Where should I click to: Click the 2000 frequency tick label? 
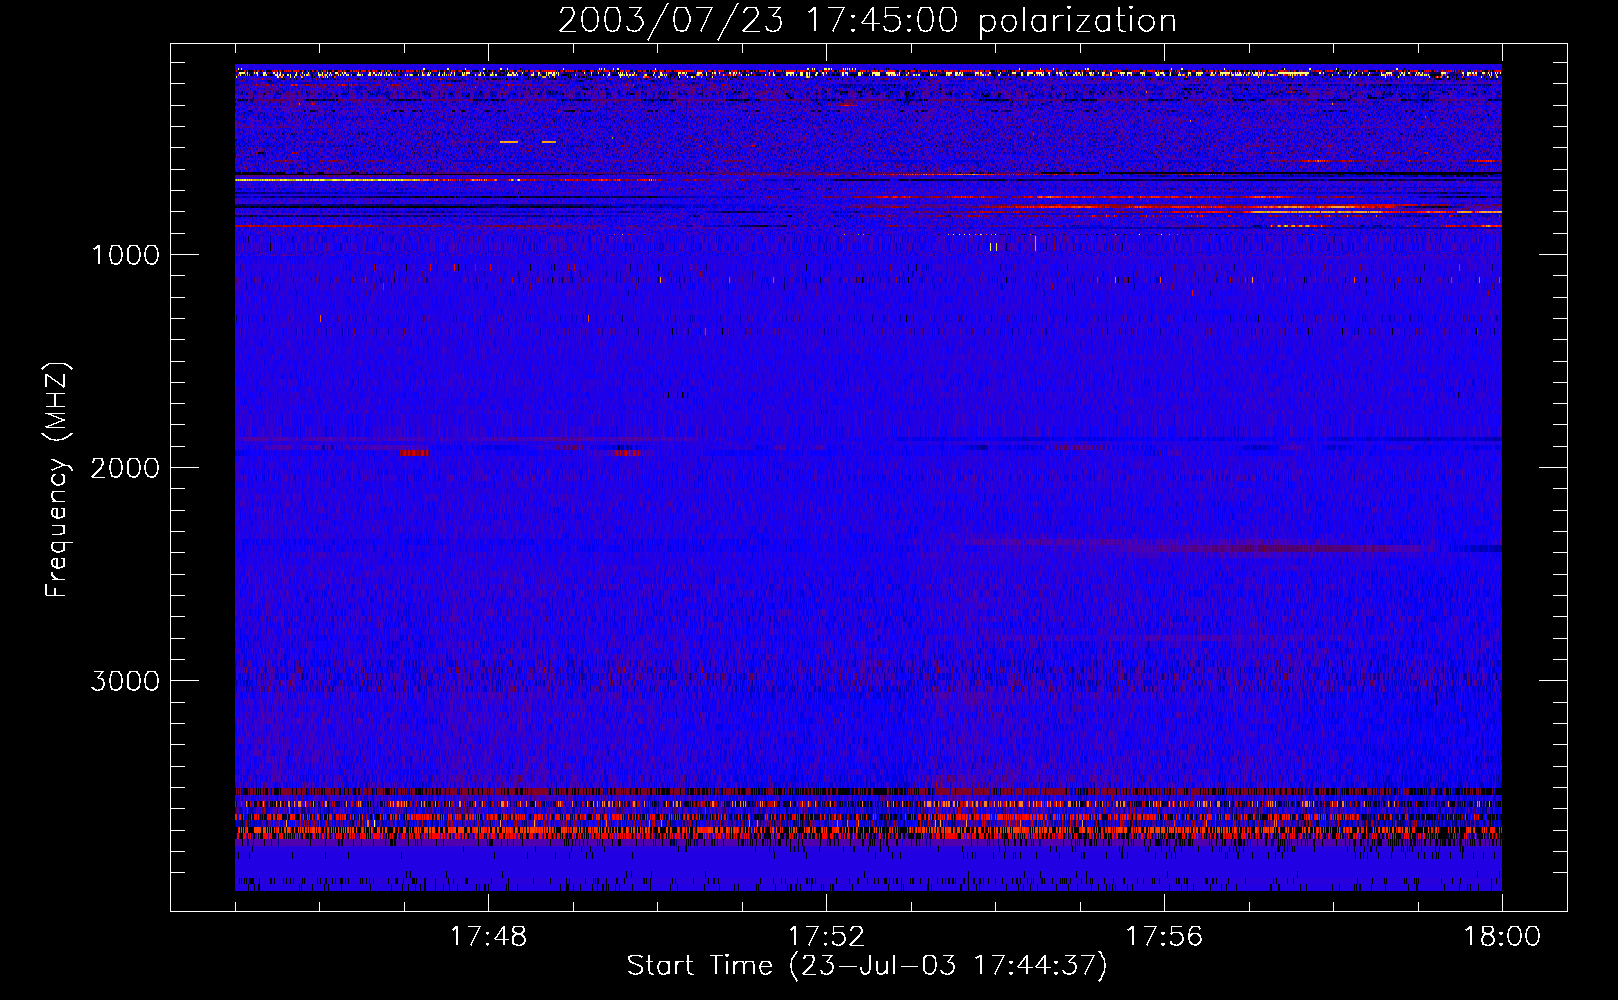(x=125, y=468)
